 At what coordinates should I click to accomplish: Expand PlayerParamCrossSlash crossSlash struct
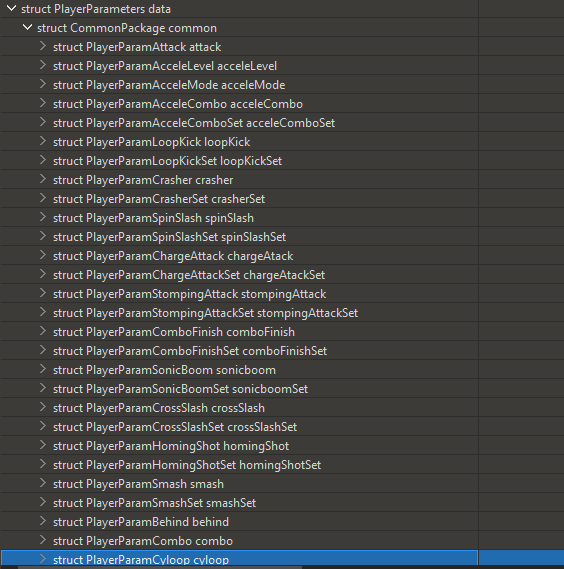click(43, 407)
